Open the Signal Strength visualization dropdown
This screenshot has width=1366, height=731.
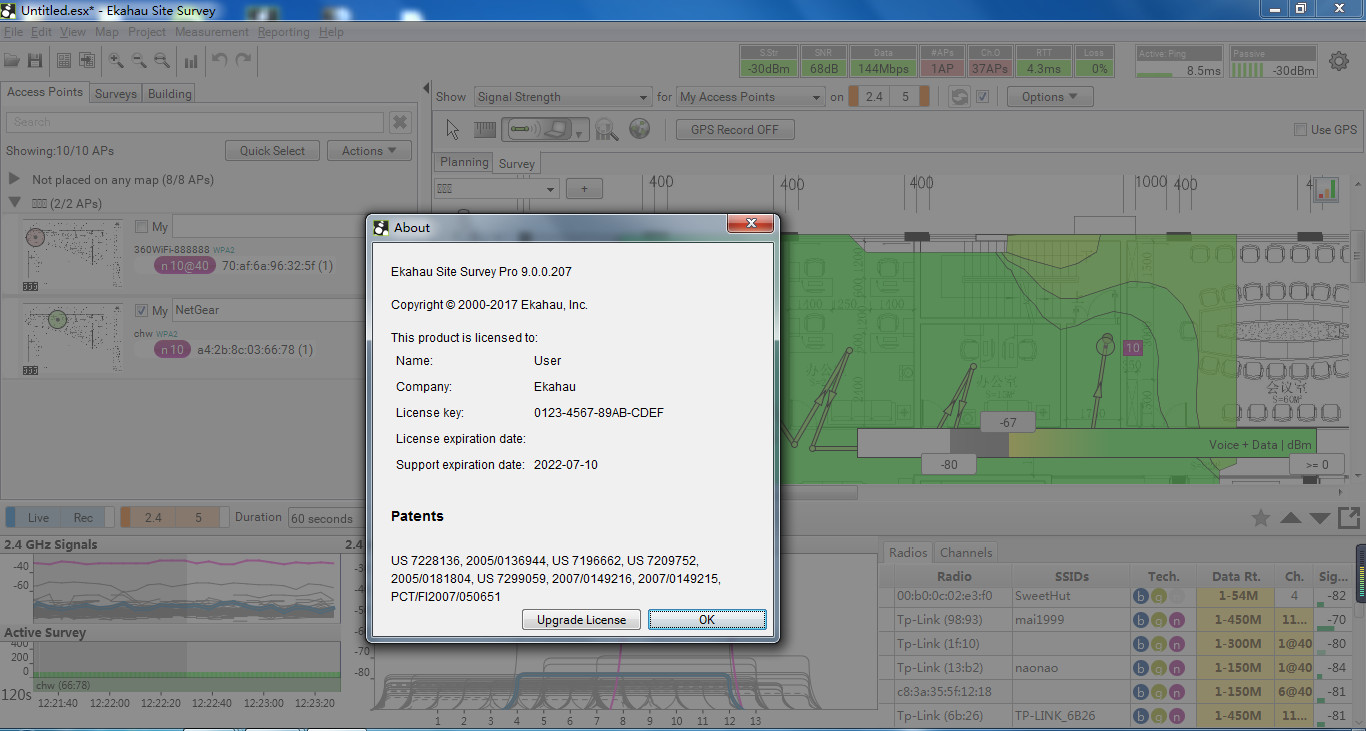pyautogui.click(x=562, y=97)
